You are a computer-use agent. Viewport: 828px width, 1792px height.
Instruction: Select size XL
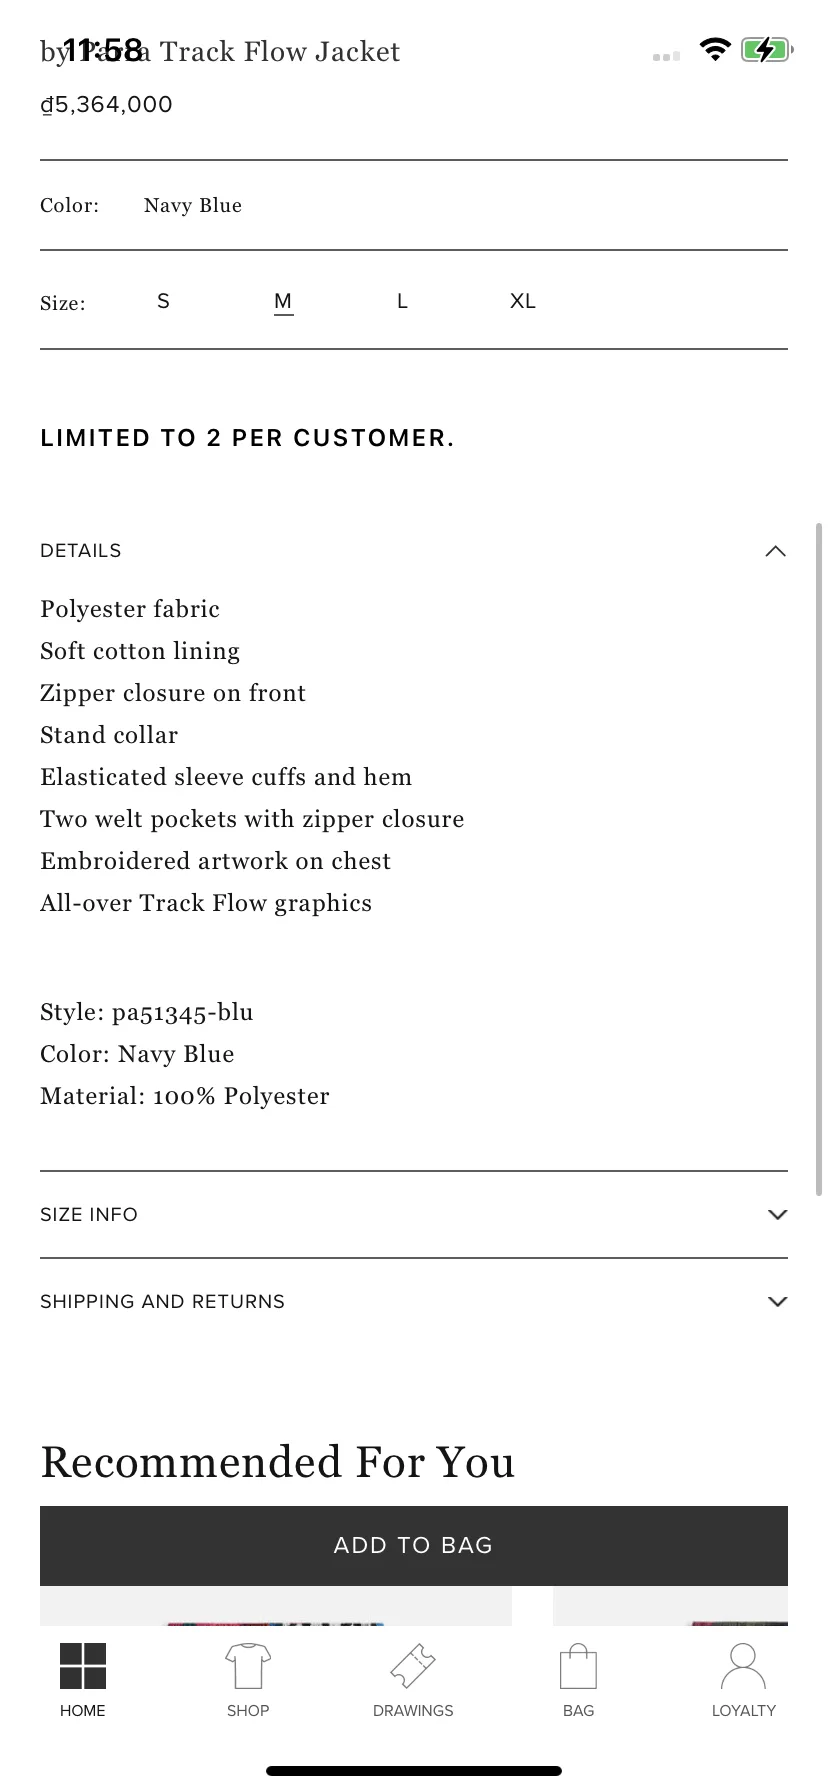[523, 301]
